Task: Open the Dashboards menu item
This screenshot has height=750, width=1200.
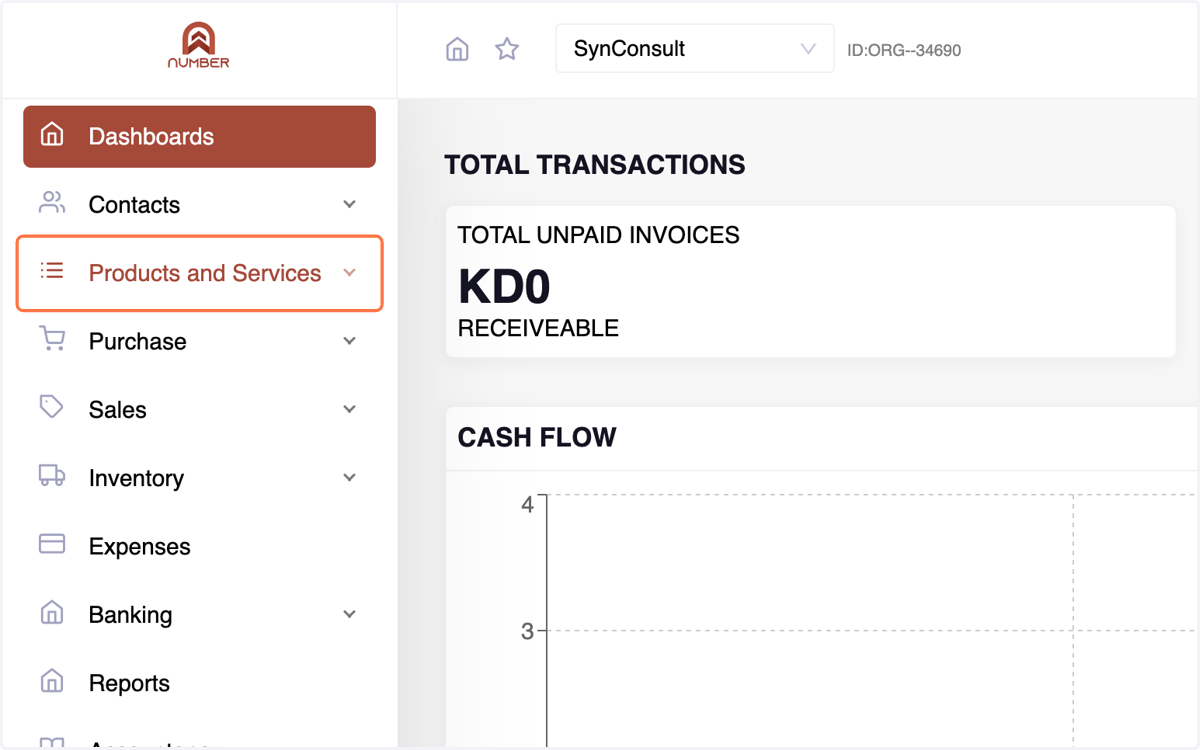Action: point(199,136)
